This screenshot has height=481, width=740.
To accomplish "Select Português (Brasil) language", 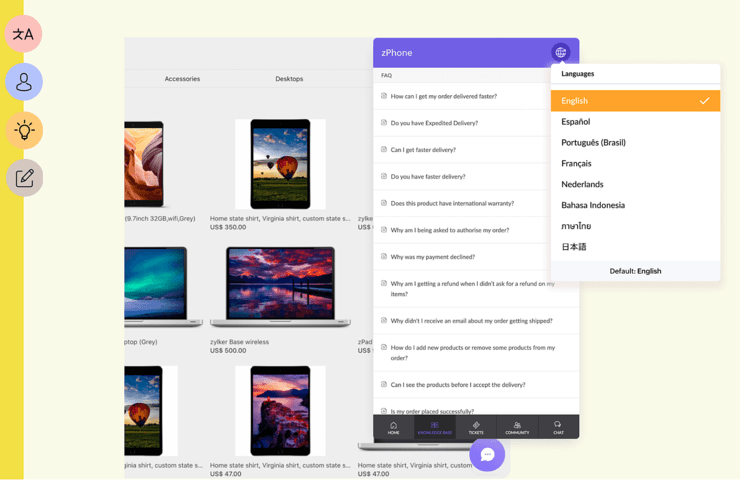I will click(x=593, y=143).
